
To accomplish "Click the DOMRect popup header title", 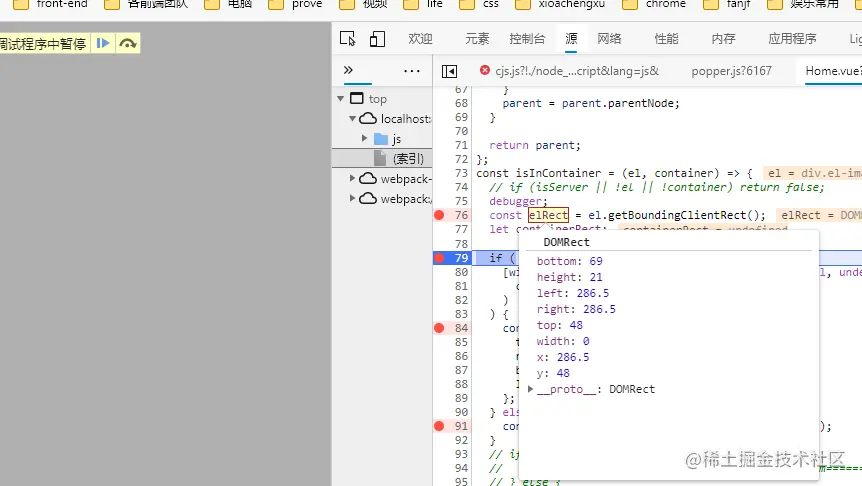I will [566, 242].
